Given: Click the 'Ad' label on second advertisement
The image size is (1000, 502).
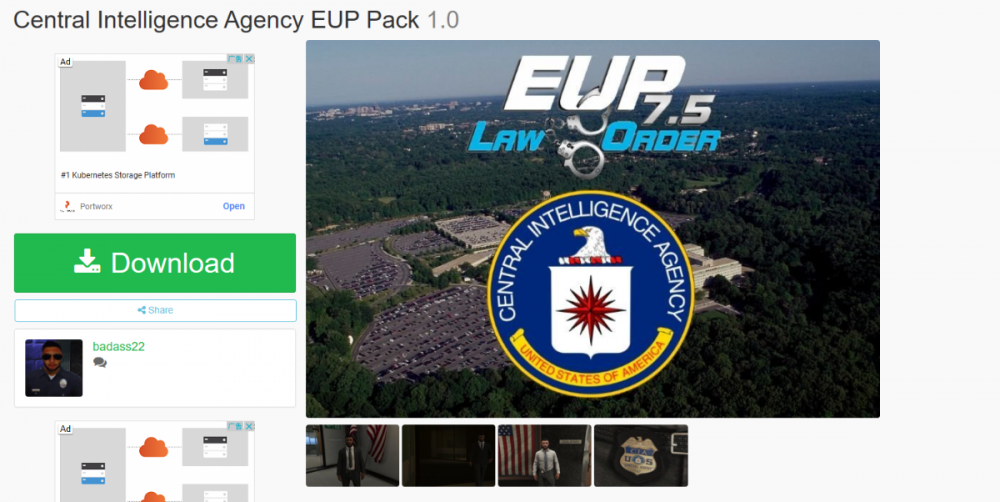Looking at the screenshot, I should tap(65, 429).
